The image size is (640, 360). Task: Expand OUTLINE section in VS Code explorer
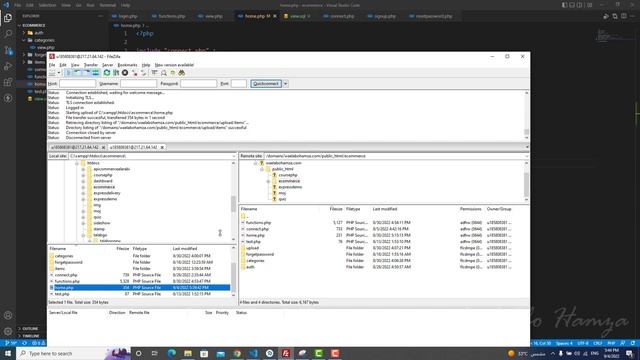tap(30, 329)
